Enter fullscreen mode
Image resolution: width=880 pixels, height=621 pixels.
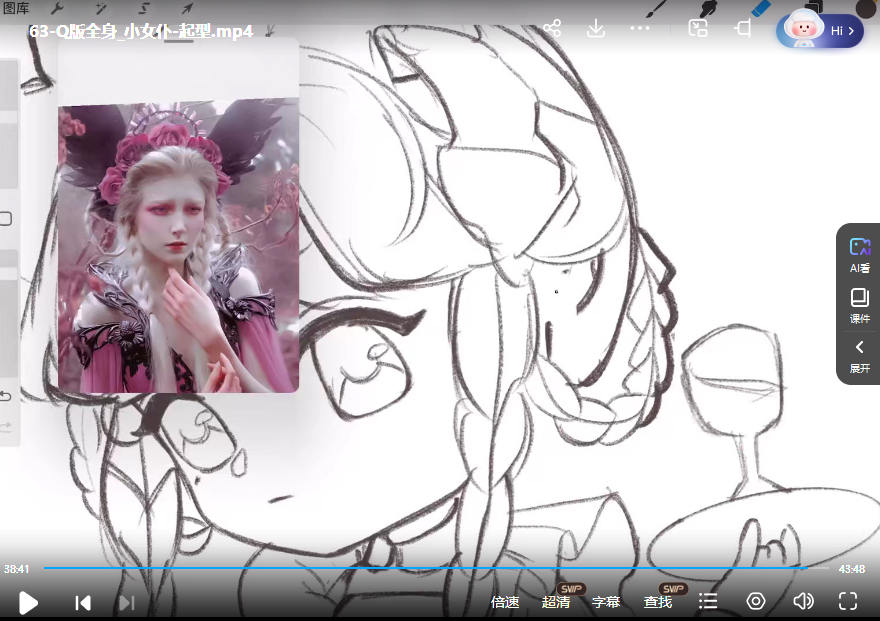(x=848, y=601)
